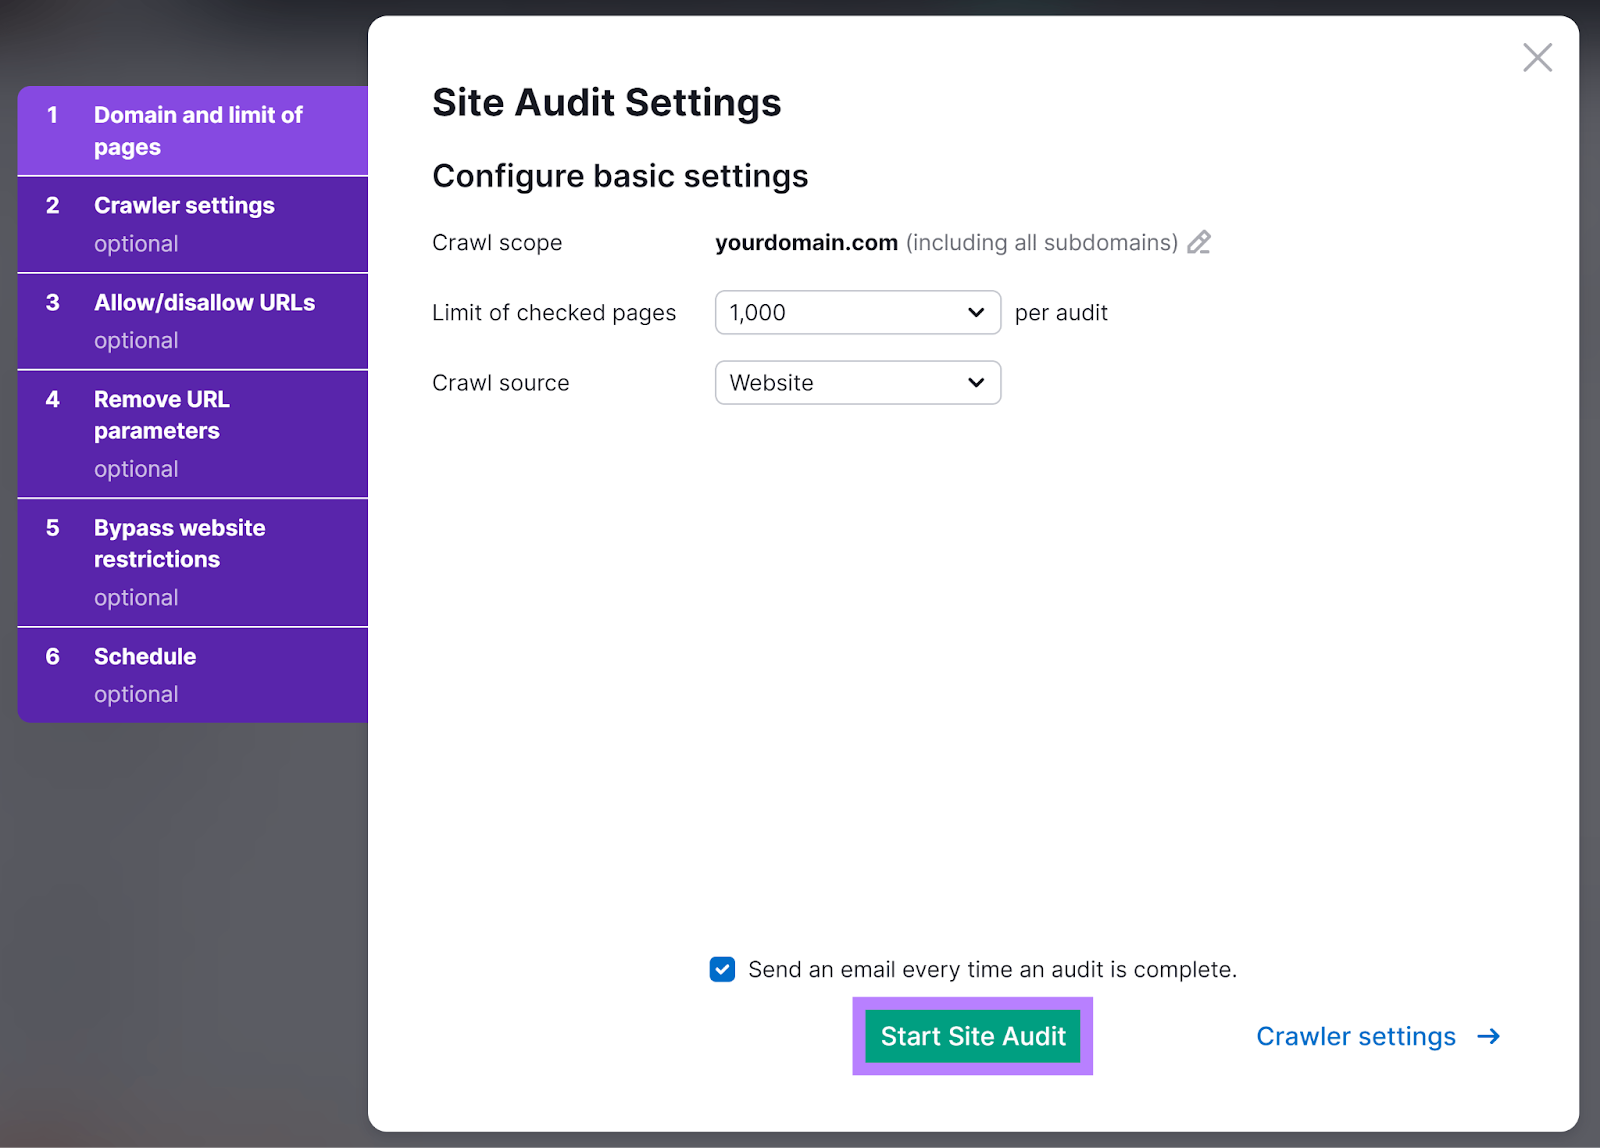Select step 2 Crawler settings in sidebar
Viewport: 1600px width, 1148px height.
192,224
